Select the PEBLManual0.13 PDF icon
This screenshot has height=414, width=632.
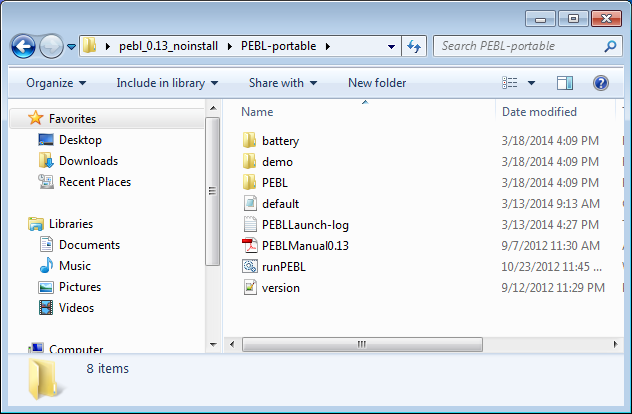(x=250, y=245)
